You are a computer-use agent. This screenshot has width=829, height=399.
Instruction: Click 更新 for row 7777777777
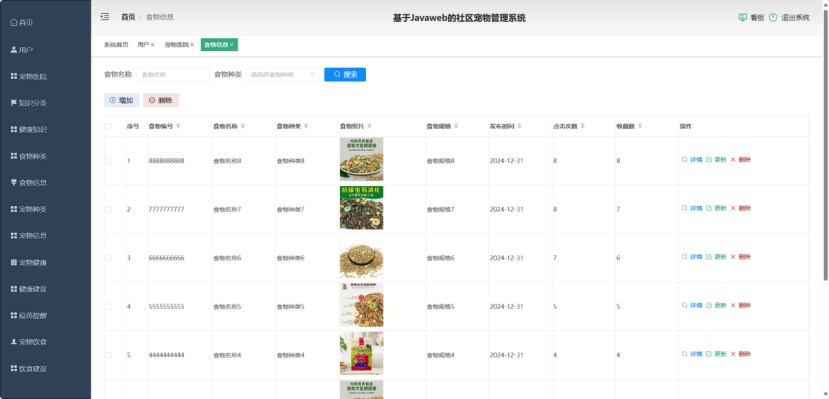point(716,208)
